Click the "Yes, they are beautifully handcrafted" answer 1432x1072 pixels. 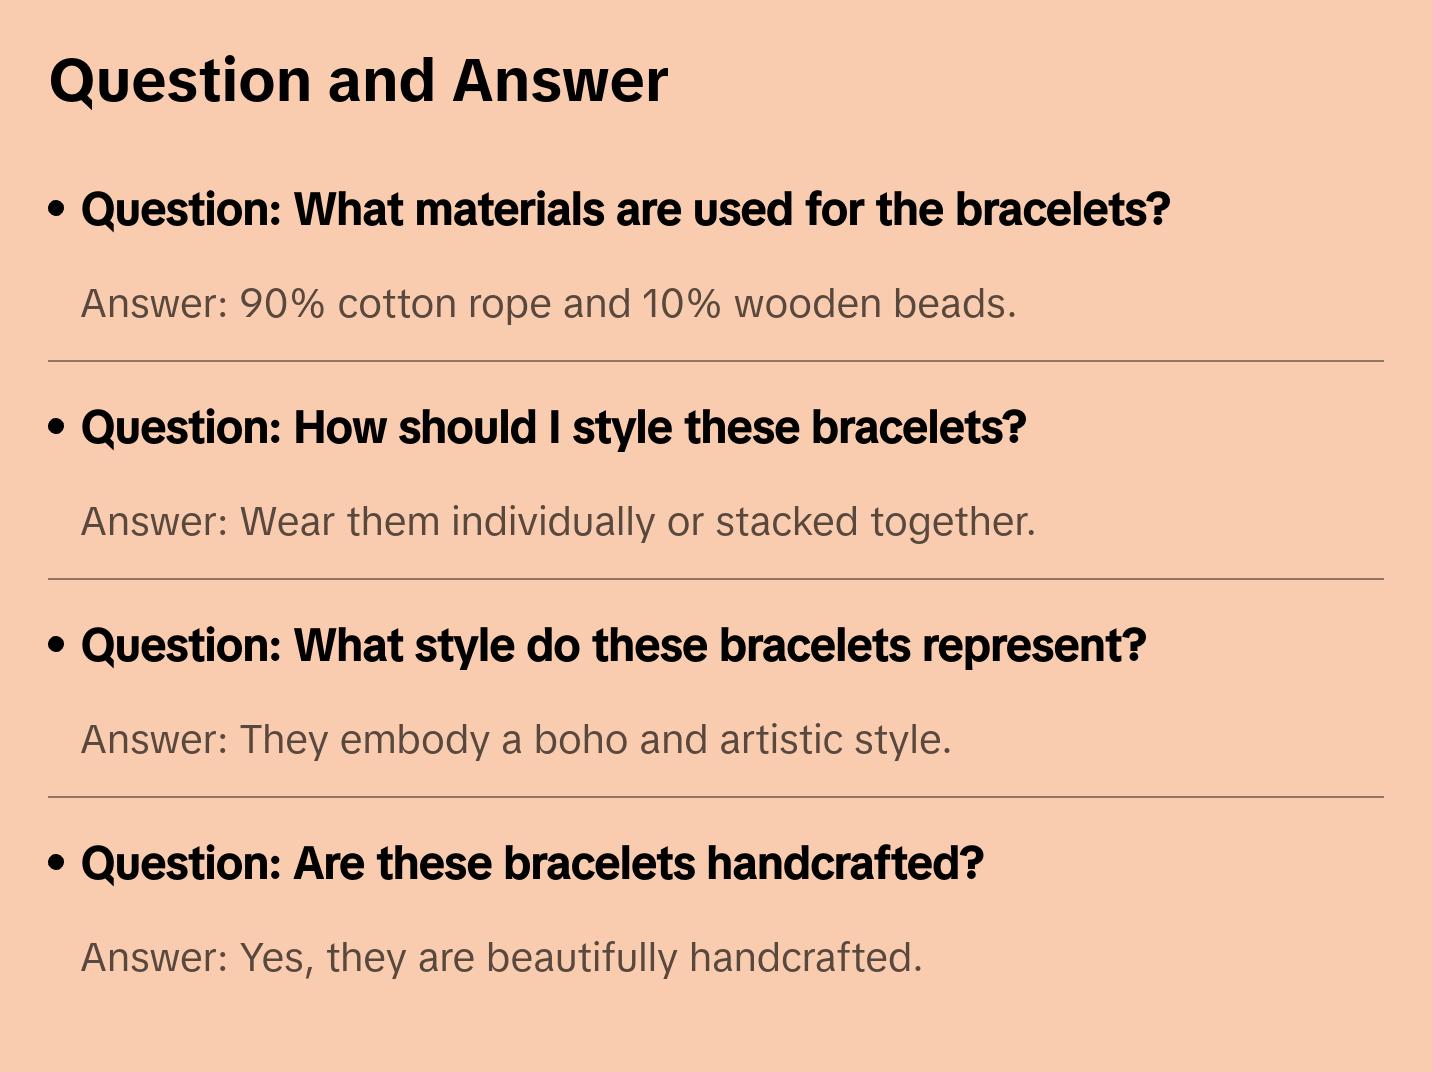(x=501, y=958)
